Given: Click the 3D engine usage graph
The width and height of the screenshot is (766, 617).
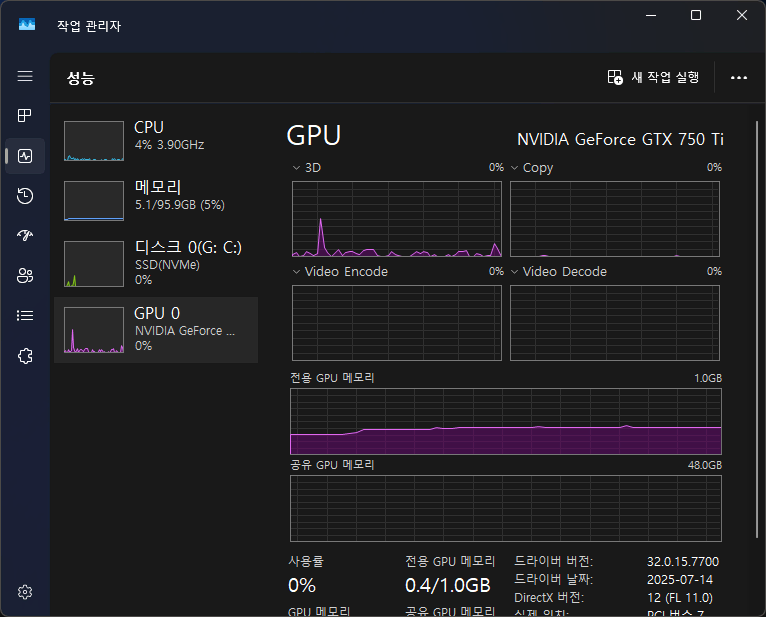Looking at the screenshot, I should 397,219.
